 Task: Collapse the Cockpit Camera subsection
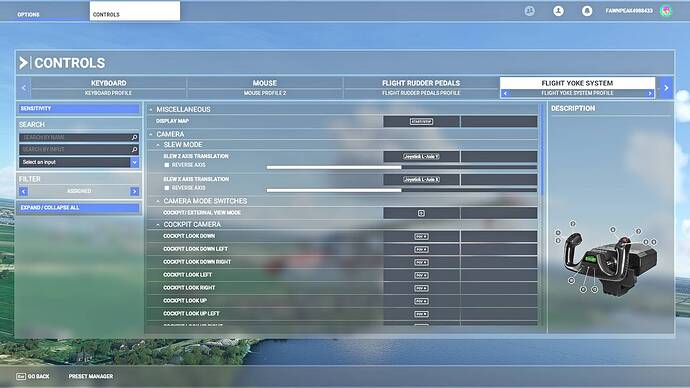coord(158,224)
